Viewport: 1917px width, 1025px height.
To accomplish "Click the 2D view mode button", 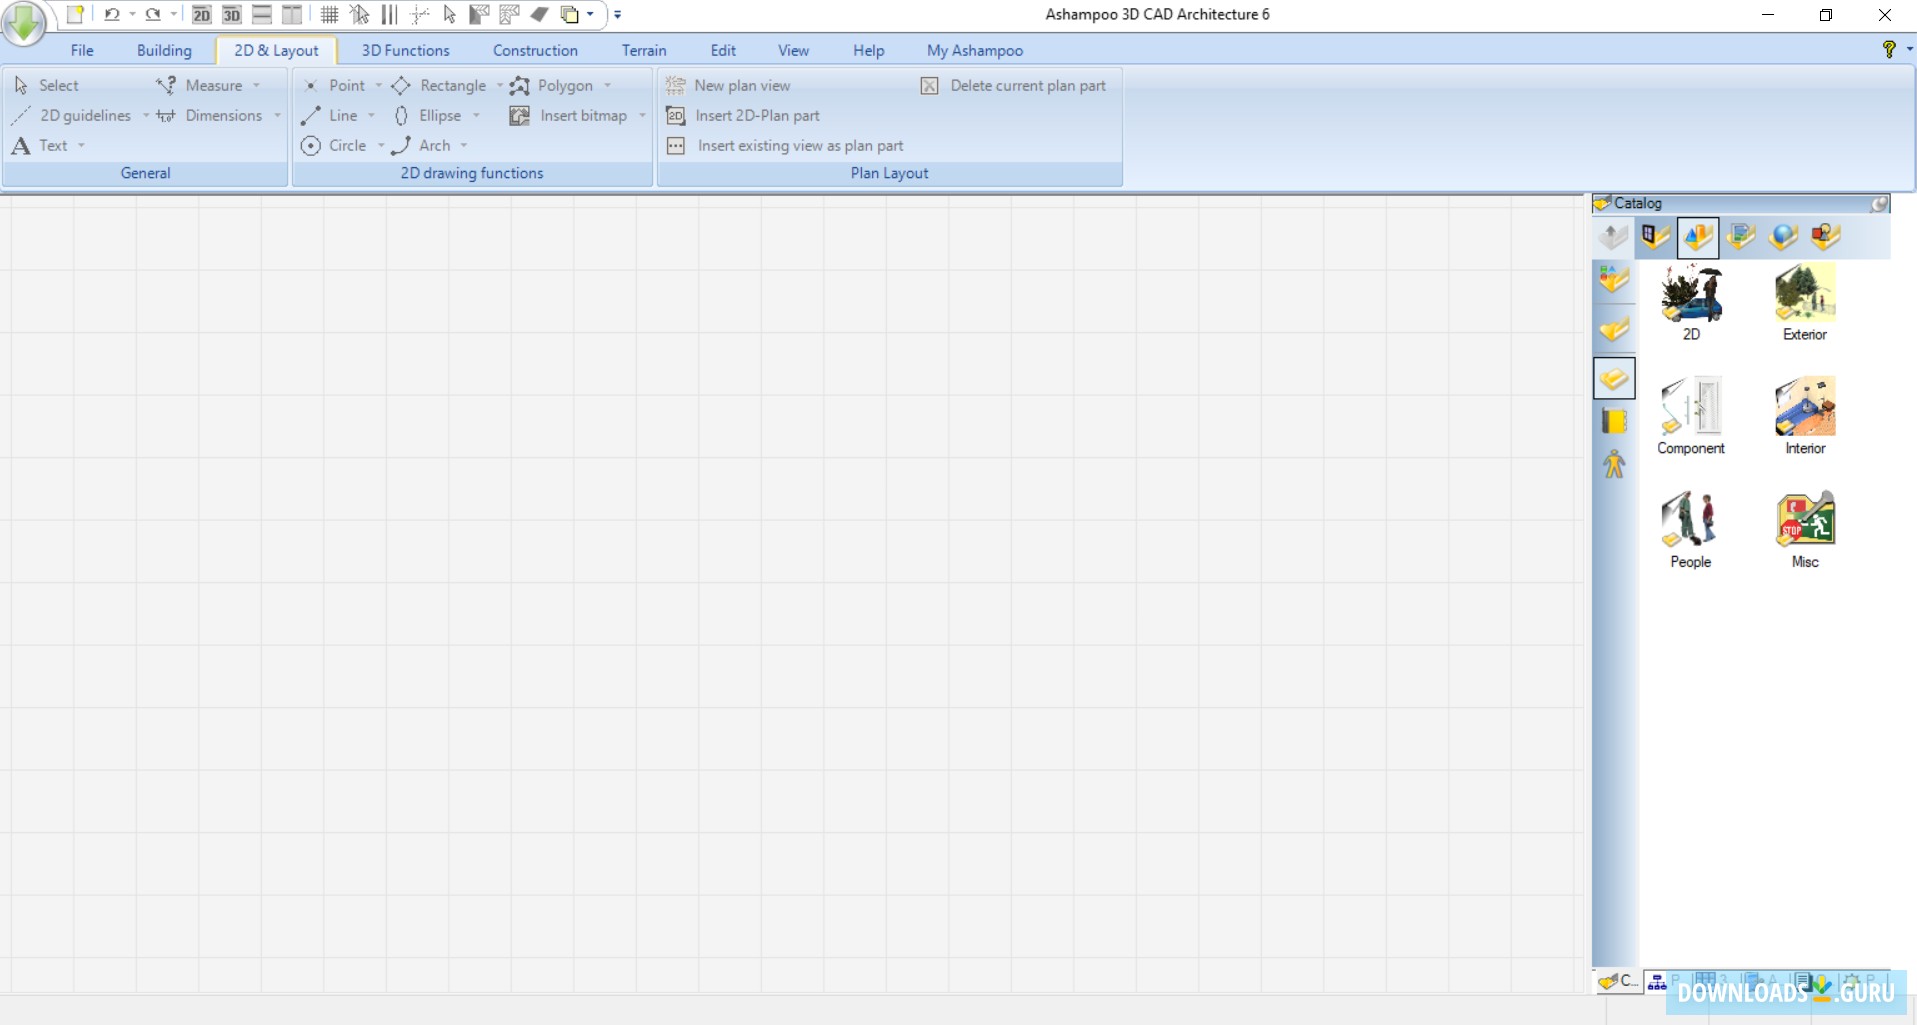I will point(201,15).
